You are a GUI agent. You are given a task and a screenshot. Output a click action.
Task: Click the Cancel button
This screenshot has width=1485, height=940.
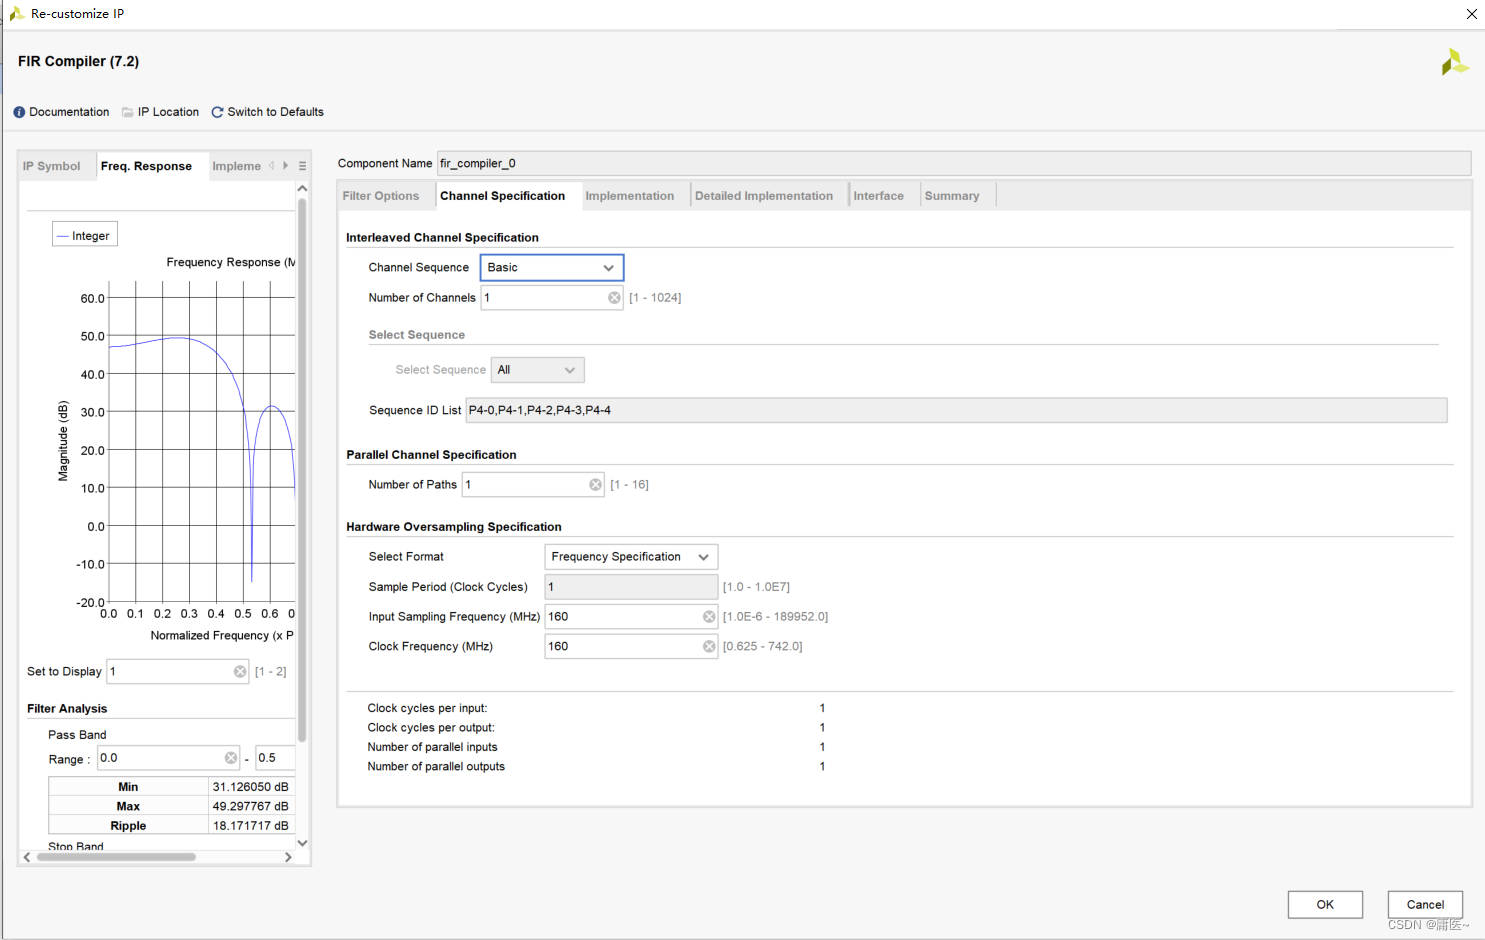click(x=1425, y=905)
